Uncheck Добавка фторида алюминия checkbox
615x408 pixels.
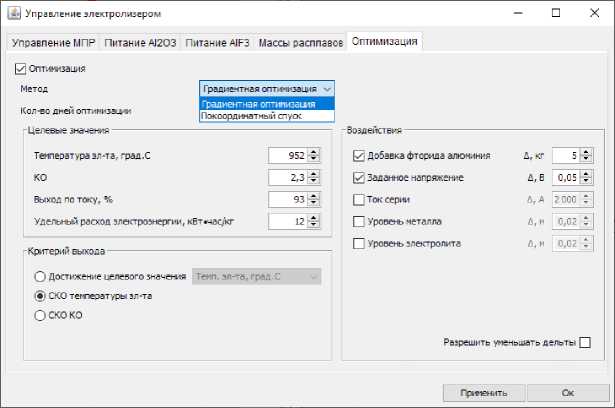tap(359, 156)
